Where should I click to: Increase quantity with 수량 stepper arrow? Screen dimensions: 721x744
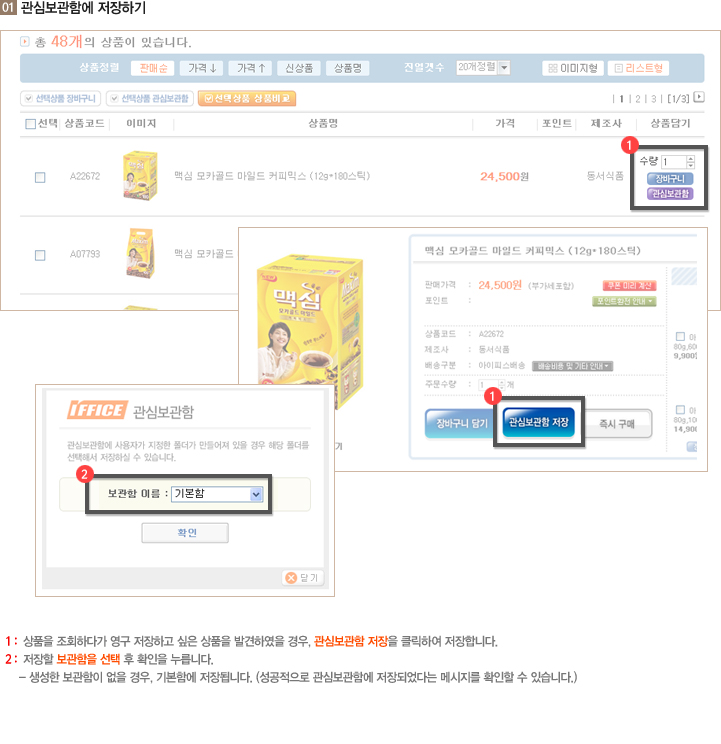pos(691,159)
